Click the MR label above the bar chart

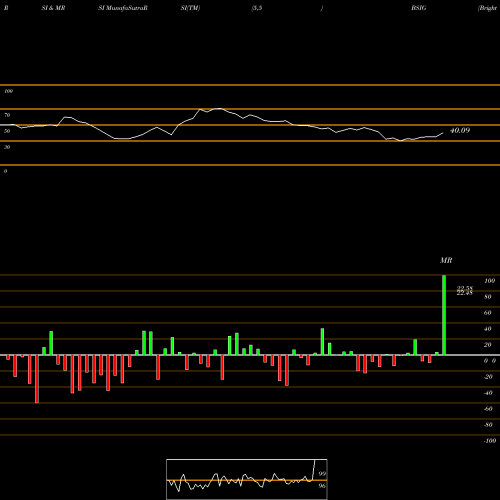click(446, 260)
